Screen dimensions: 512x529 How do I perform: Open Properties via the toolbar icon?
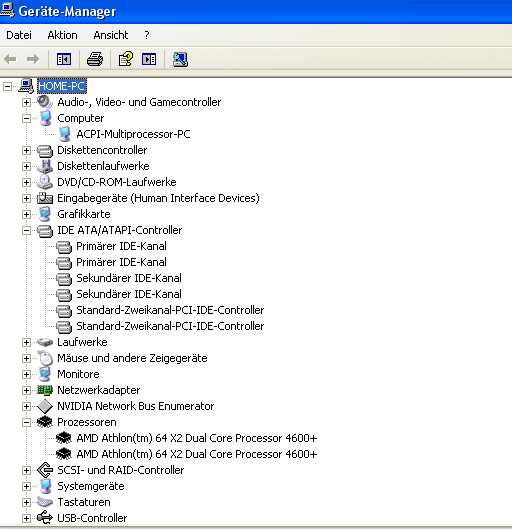[125, 59]
